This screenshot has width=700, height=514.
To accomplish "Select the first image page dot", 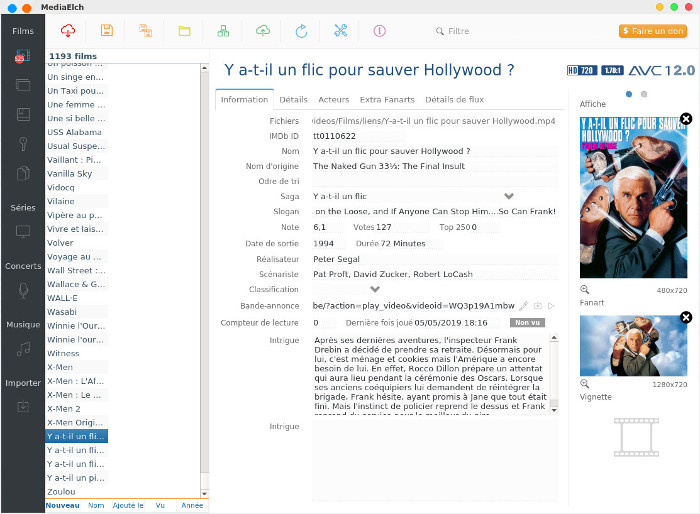I will coord(629,94).
